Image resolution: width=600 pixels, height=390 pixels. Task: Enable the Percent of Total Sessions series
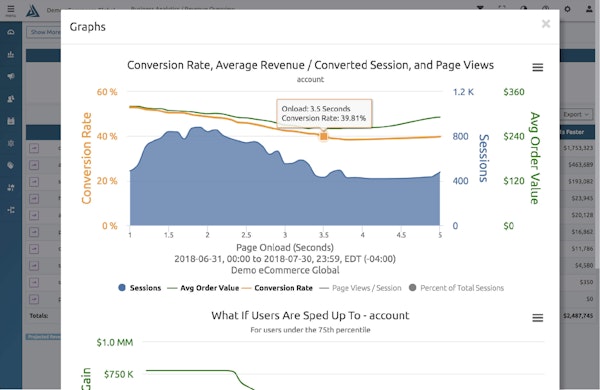pos(456,288)
